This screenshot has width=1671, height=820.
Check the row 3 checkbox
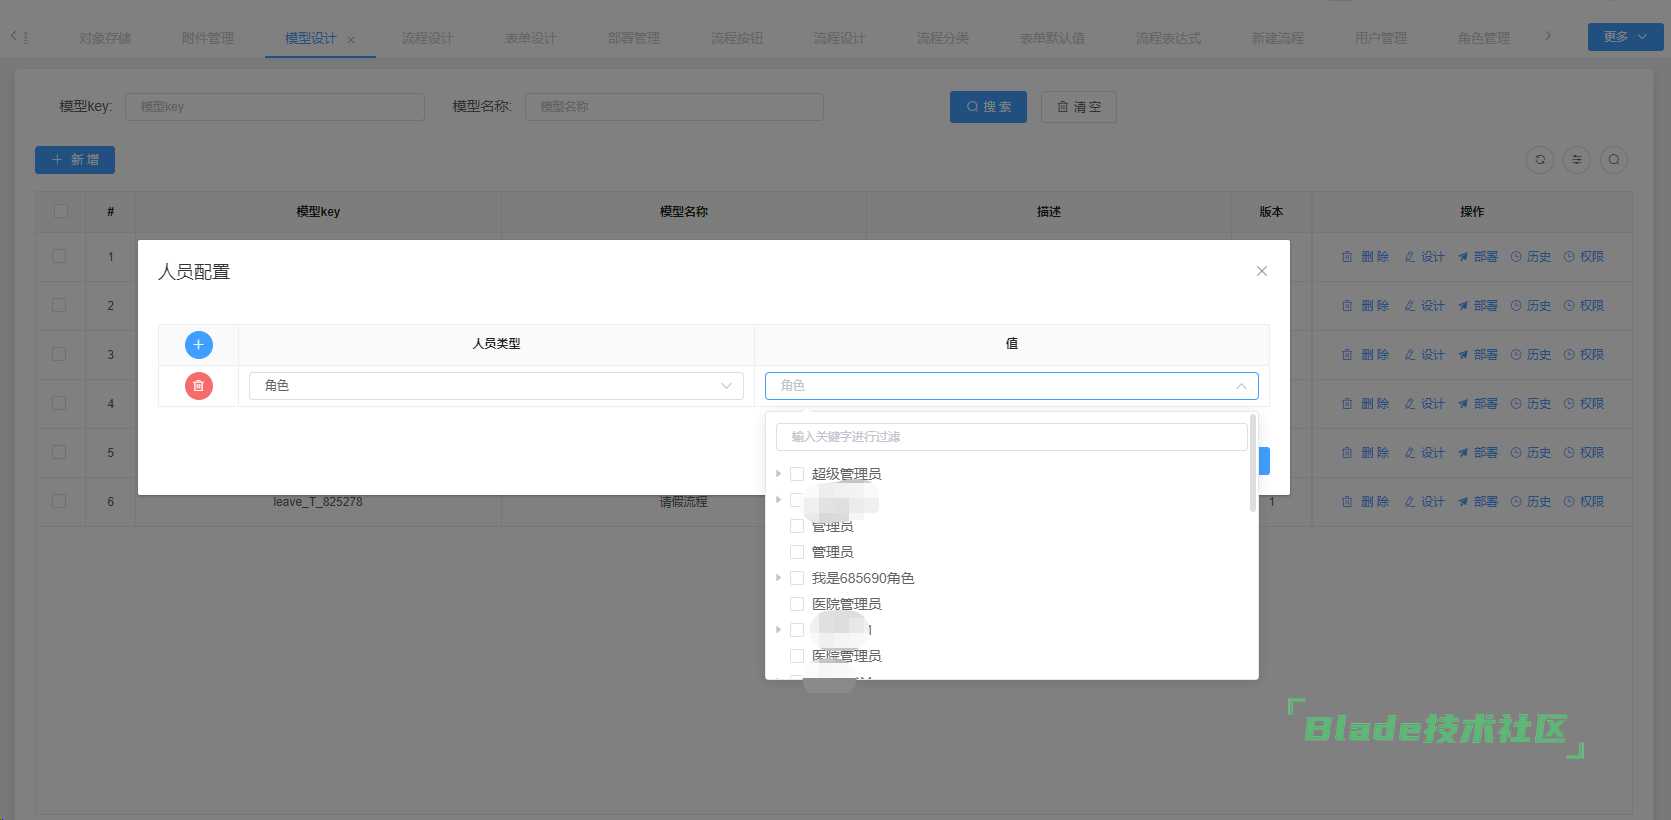pyautogui.click(x=59, y=354)
